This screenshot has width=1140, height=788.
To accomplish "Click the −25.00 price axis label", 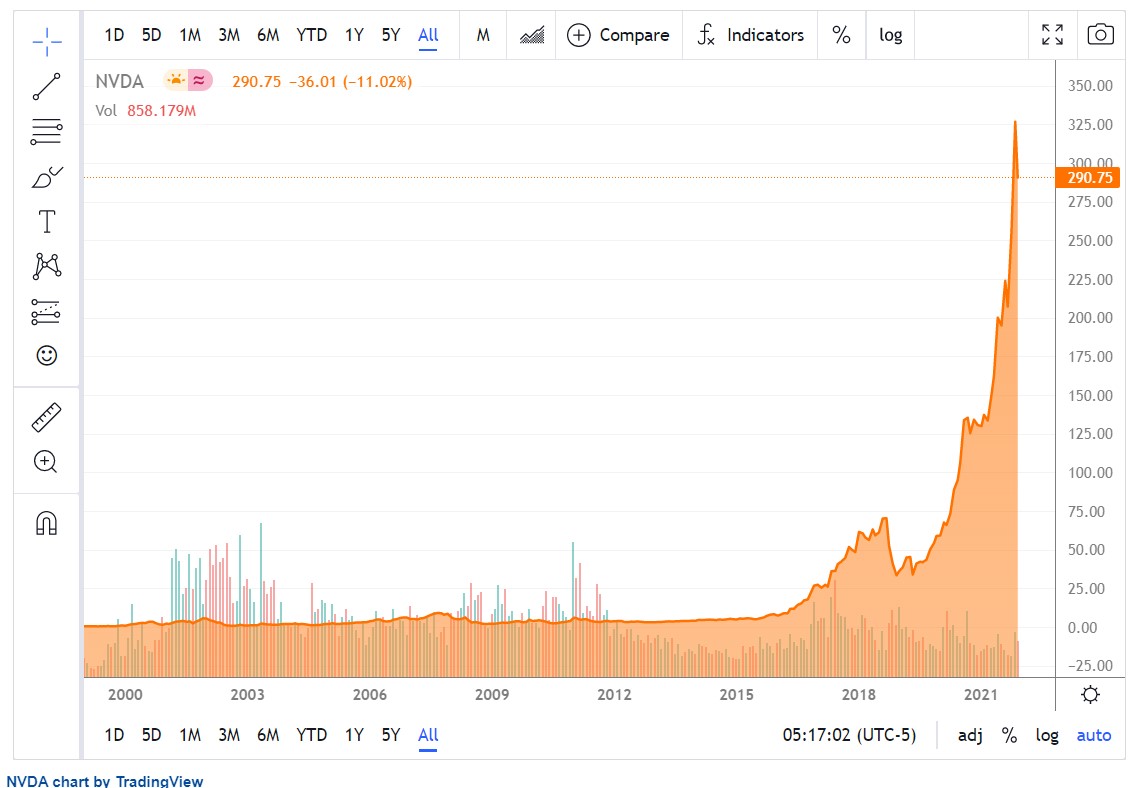I will point(1090,665).
